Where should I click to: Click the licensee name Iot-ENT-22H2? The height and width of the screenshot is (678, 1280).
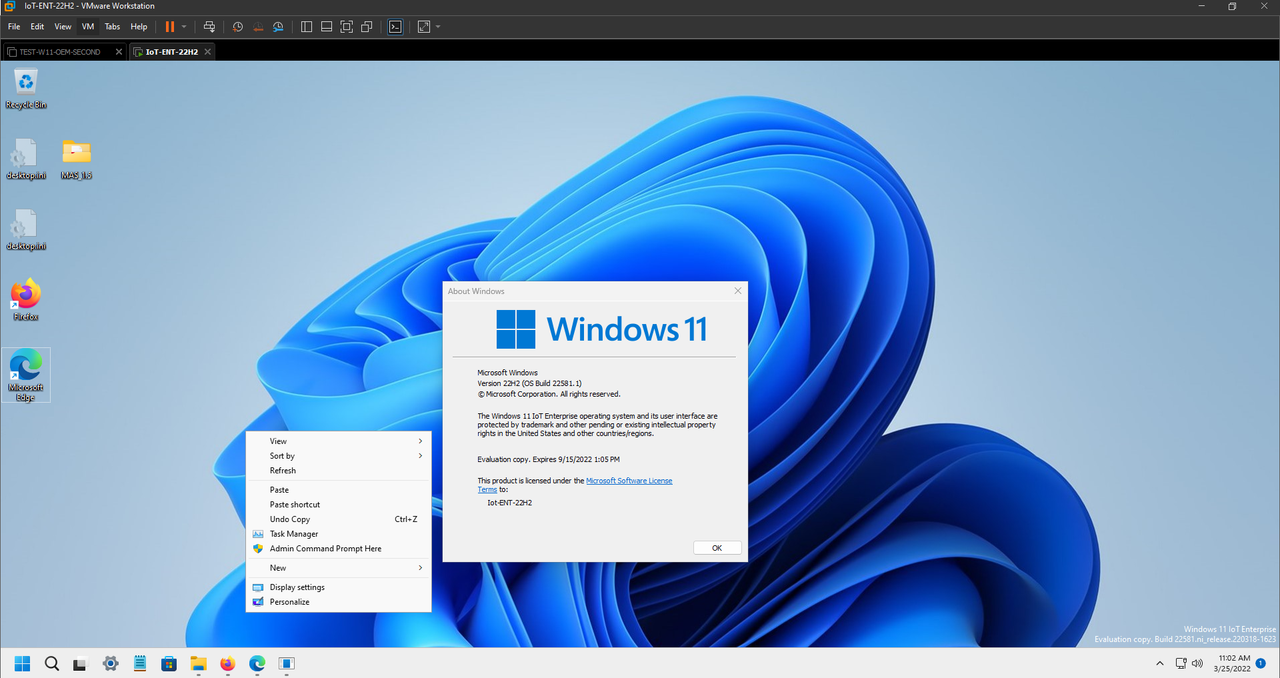(510, 503)
